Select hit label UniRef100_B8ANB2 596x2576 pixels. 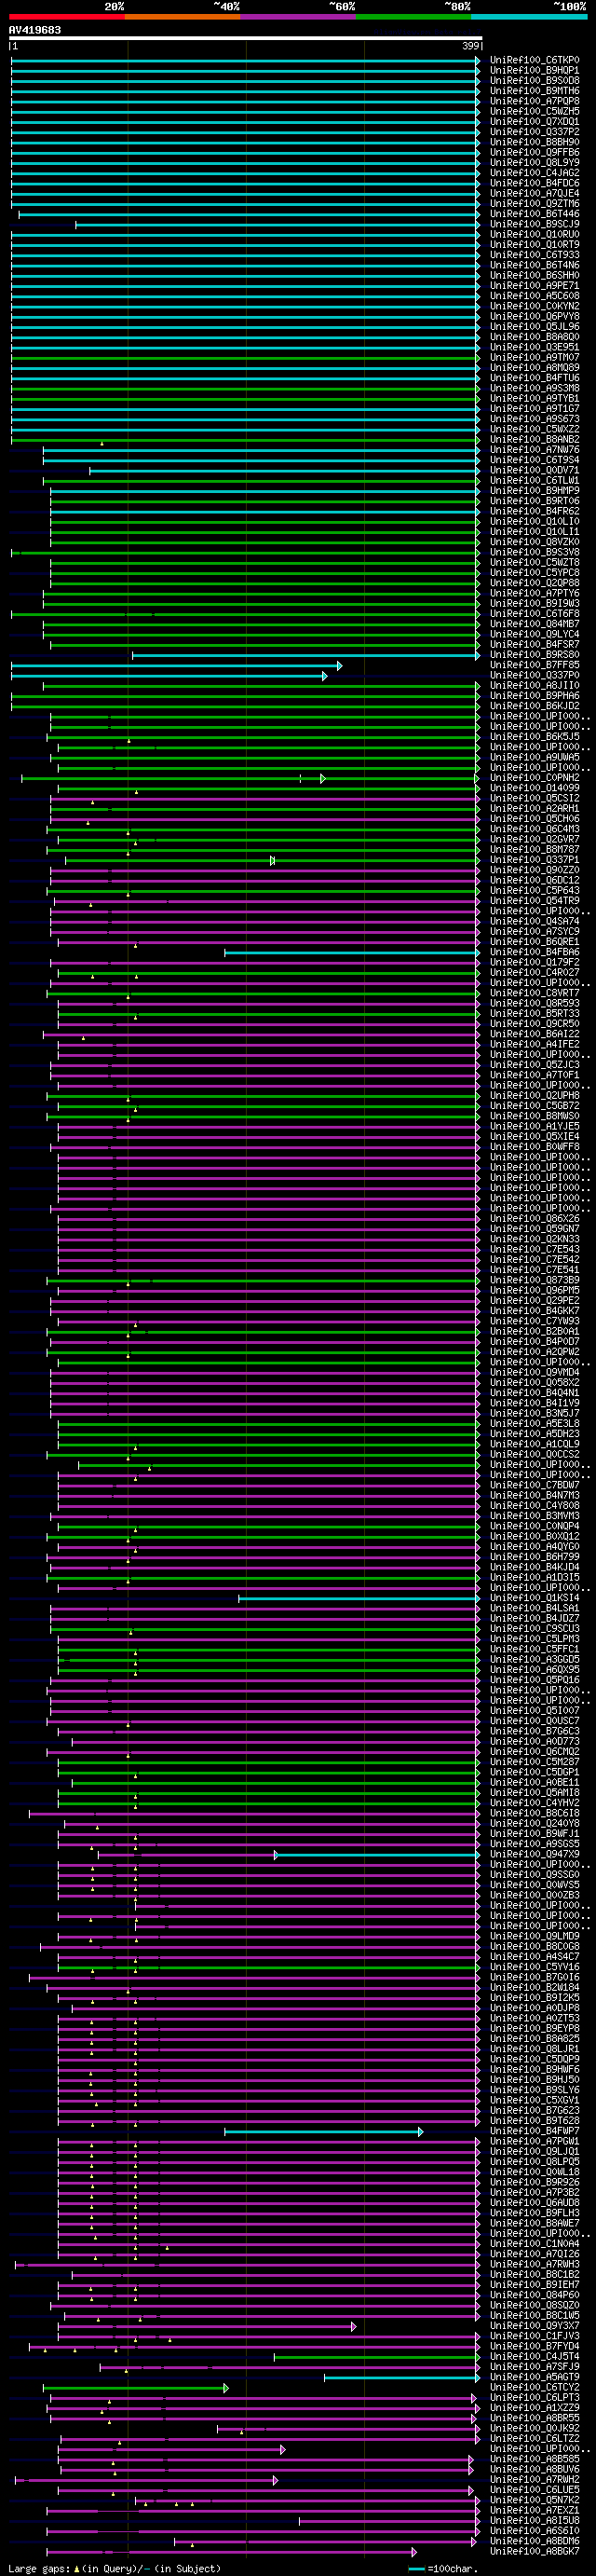[x=534, y=439]
